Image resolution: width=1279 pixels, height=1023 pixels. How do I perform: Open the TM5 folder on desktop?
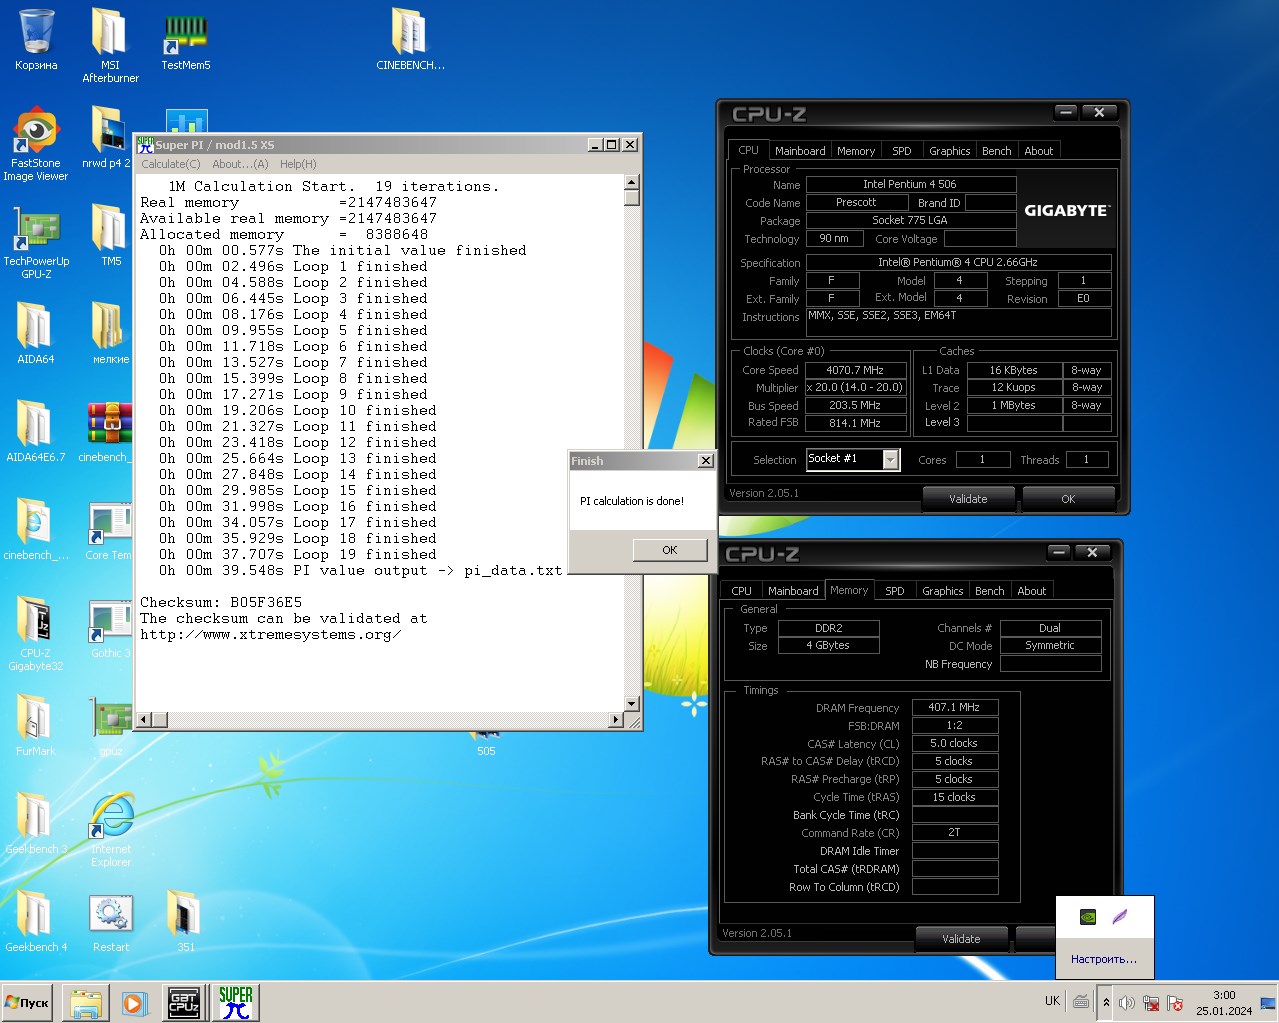click(110, 235)
